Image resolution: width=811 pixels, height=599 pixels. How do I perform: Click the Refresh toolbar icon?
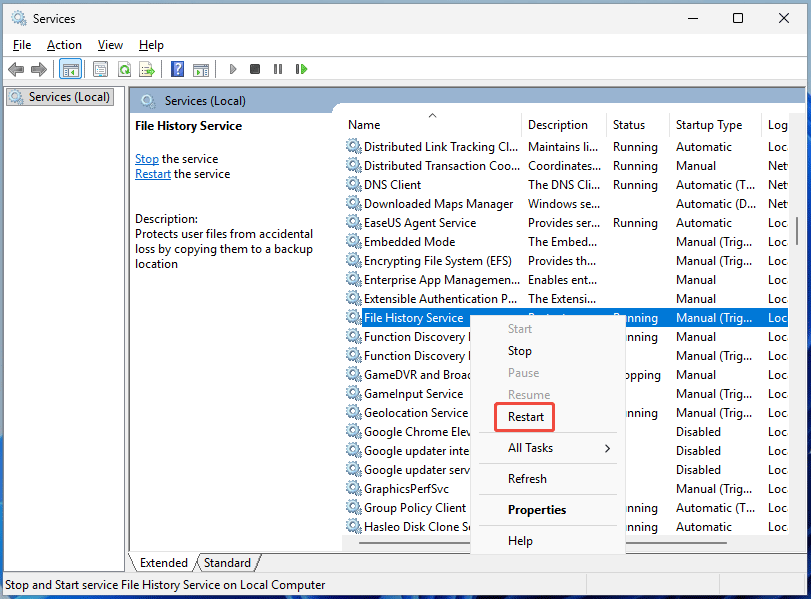coord(124,69)
